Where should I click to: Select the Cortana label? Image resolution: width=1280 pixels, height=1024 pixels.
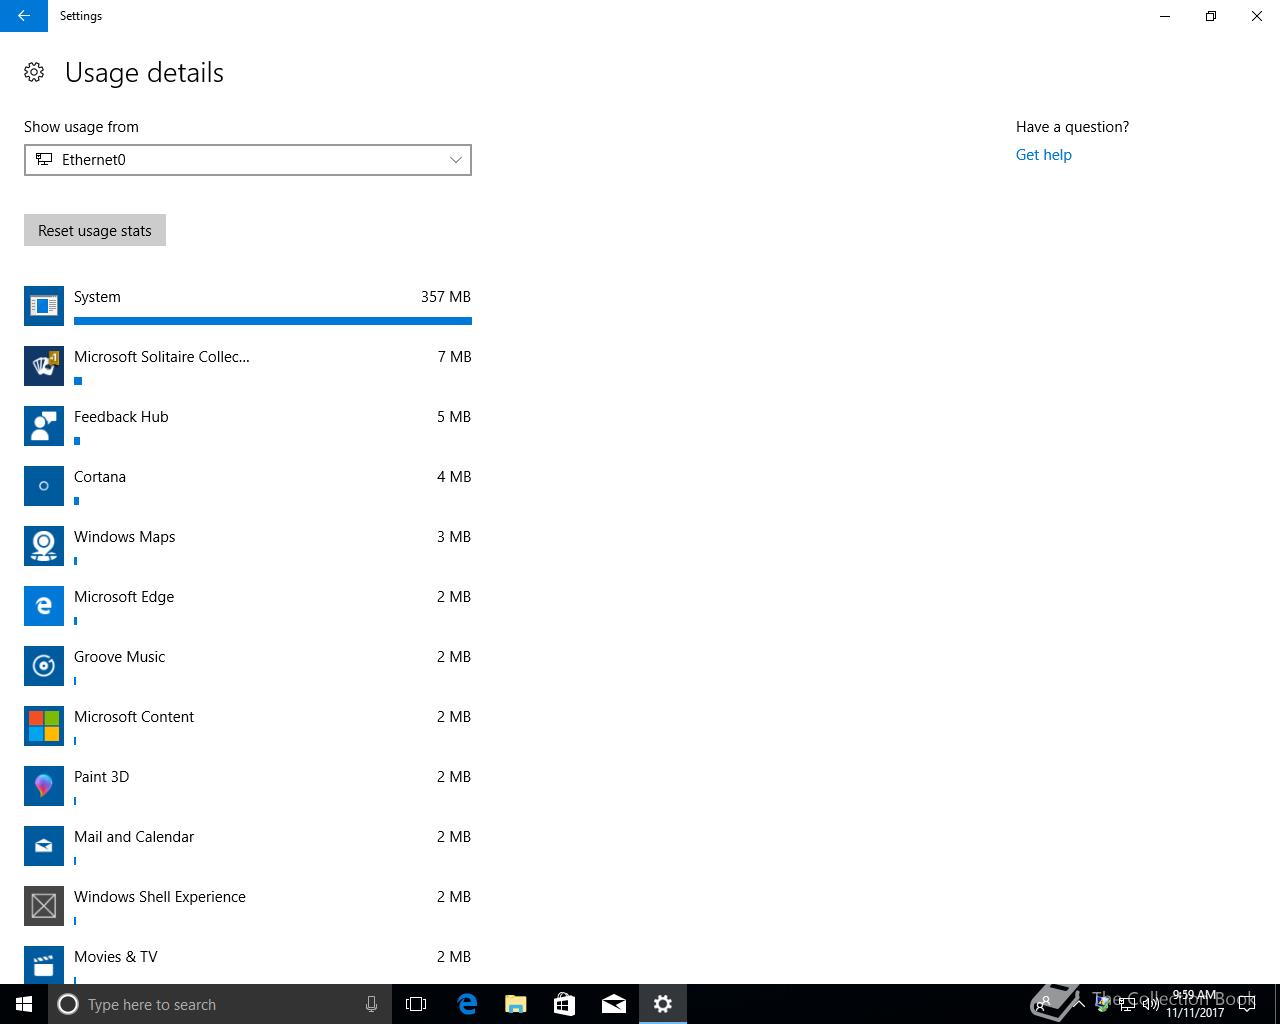click(x=100, y=477)
